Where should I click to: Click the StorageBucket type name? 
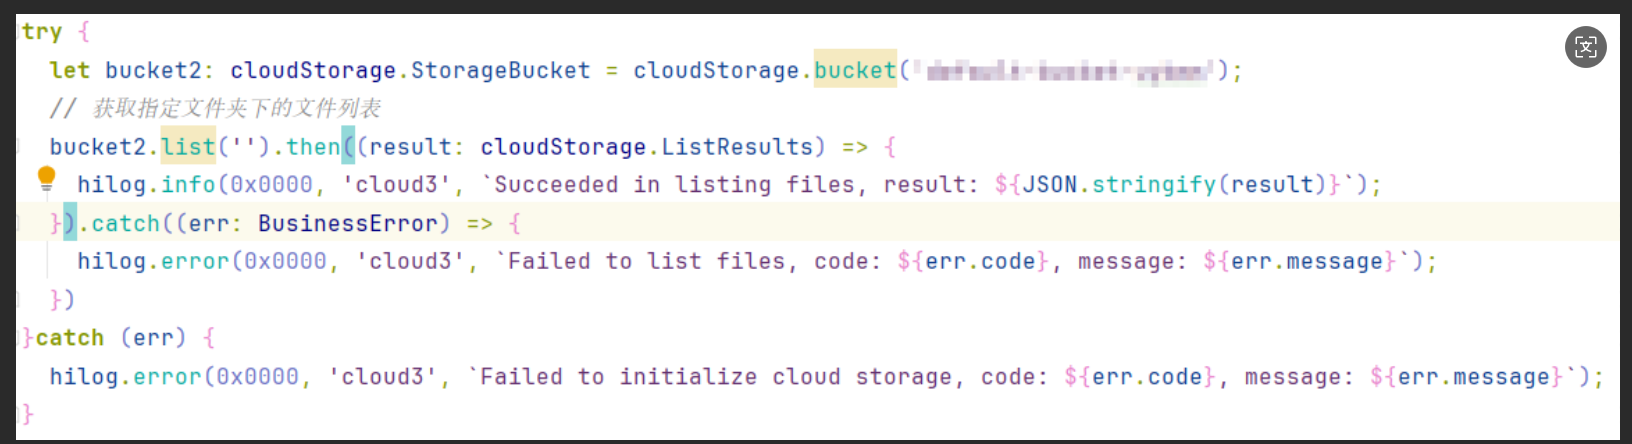click(x=501, y=70)
